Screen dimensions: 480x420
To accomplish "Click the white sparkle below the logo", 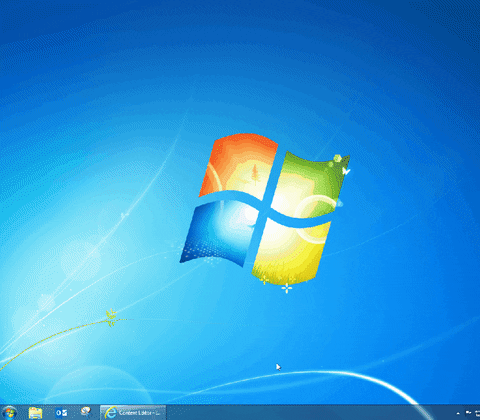I will tap(287, 288).
